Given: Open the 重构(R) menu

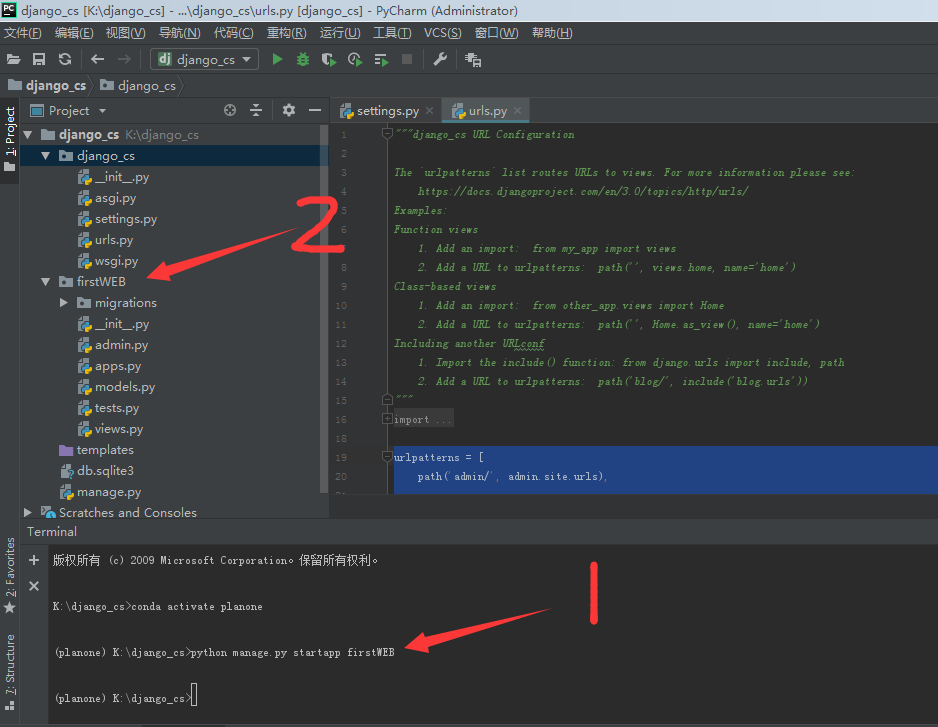Looking at the screenshot, I should pos(287,33).
